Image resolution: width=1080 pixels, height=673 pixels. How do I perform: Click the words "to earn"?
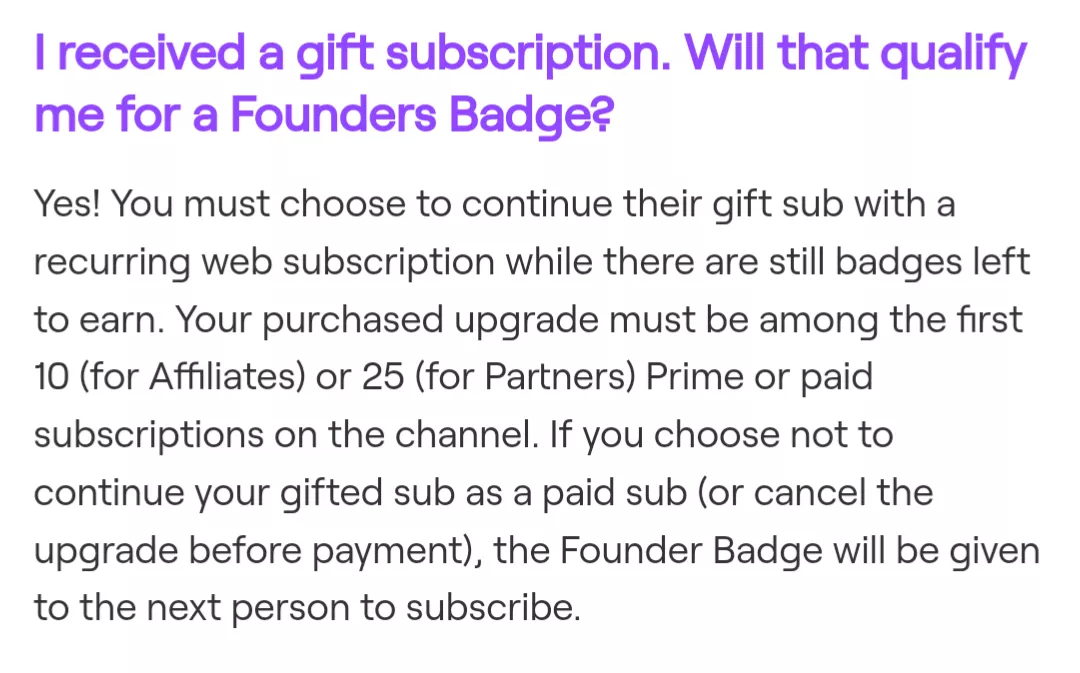tap(95, 320)
